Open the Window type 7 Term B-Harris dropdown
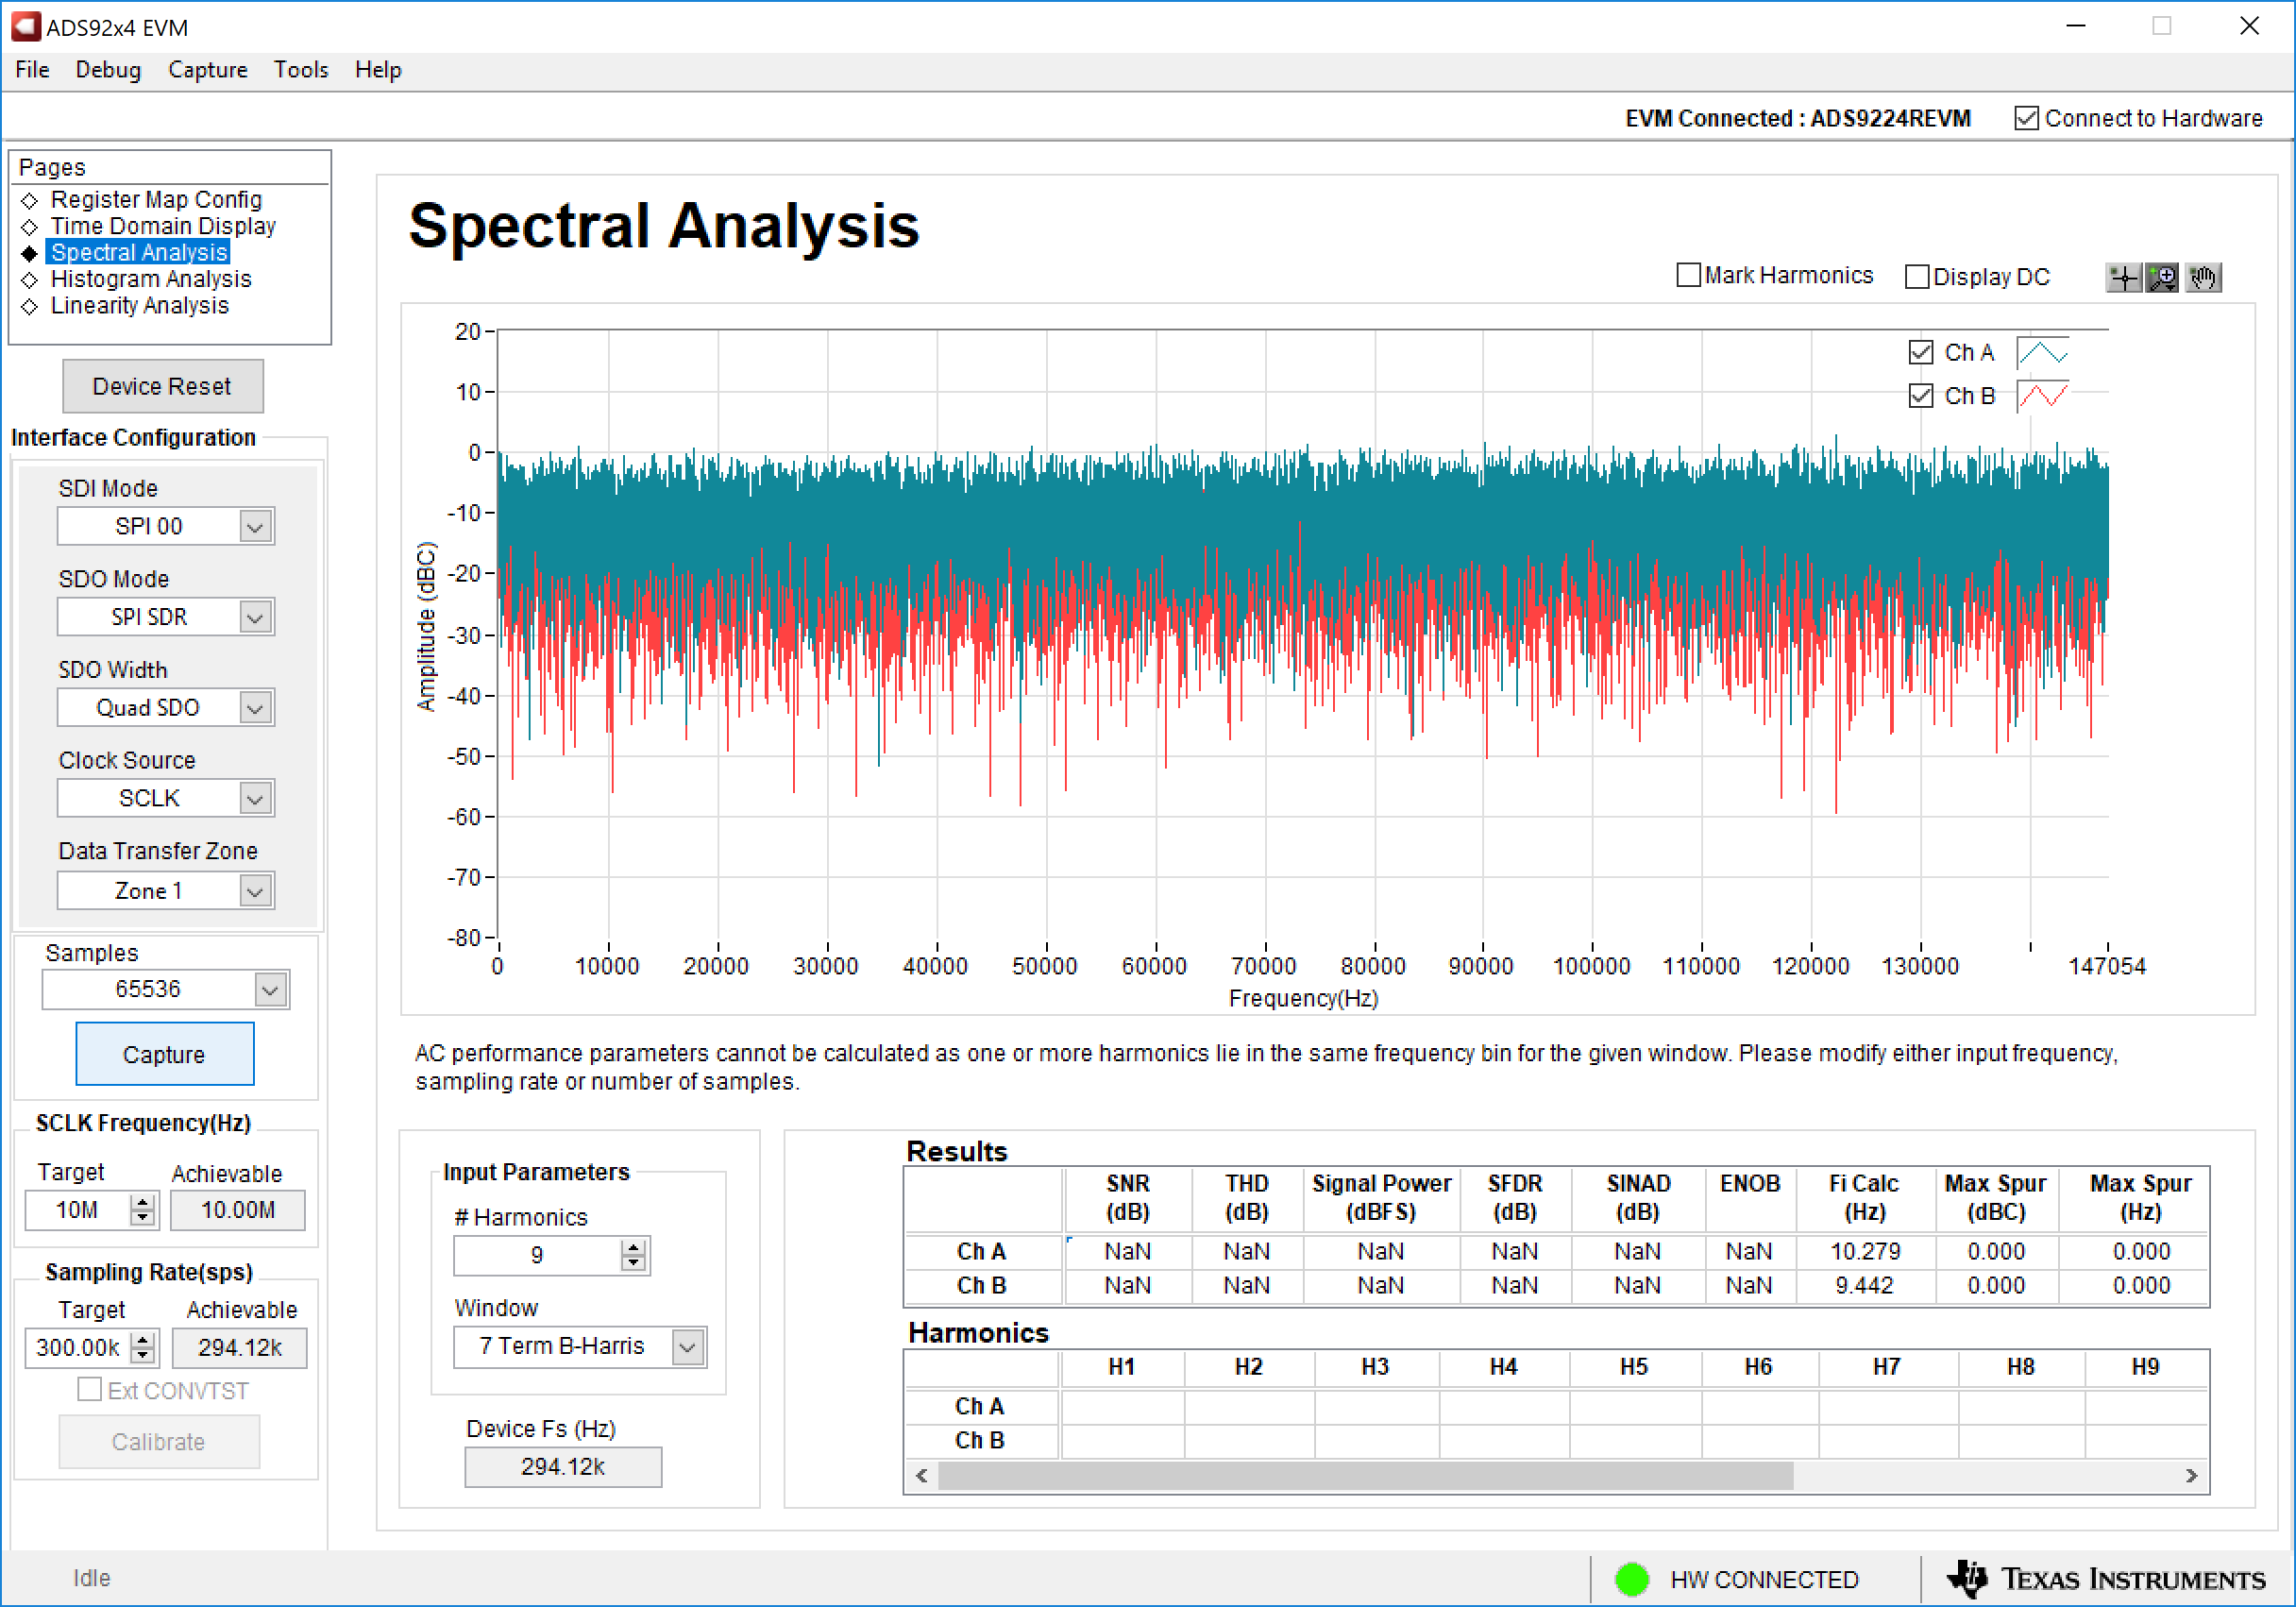 coord(687,1347)
